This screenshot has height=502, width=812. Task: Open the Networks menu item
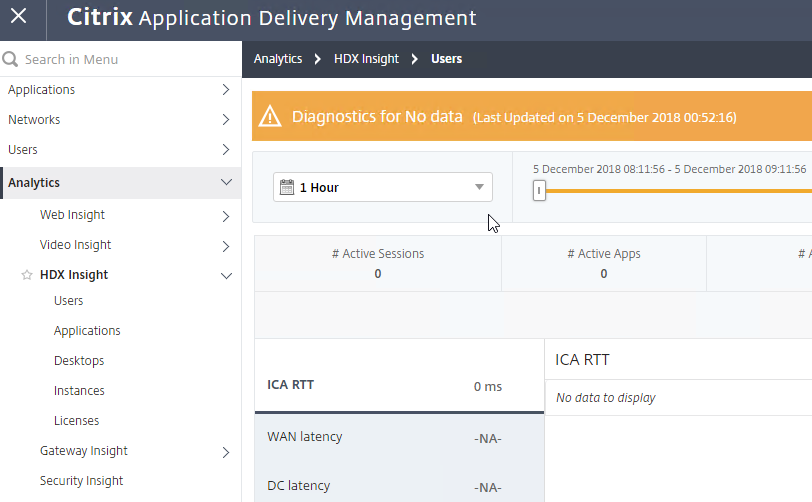point(34,120)
